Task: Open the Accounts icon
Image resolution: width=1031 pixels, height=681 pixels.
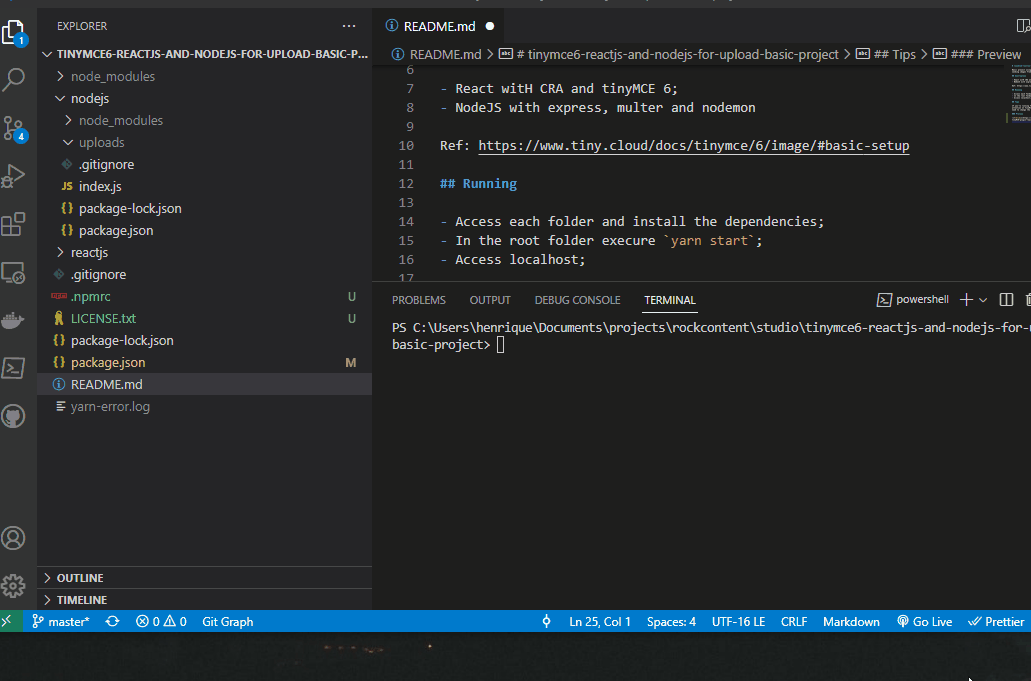Action: 13,538
